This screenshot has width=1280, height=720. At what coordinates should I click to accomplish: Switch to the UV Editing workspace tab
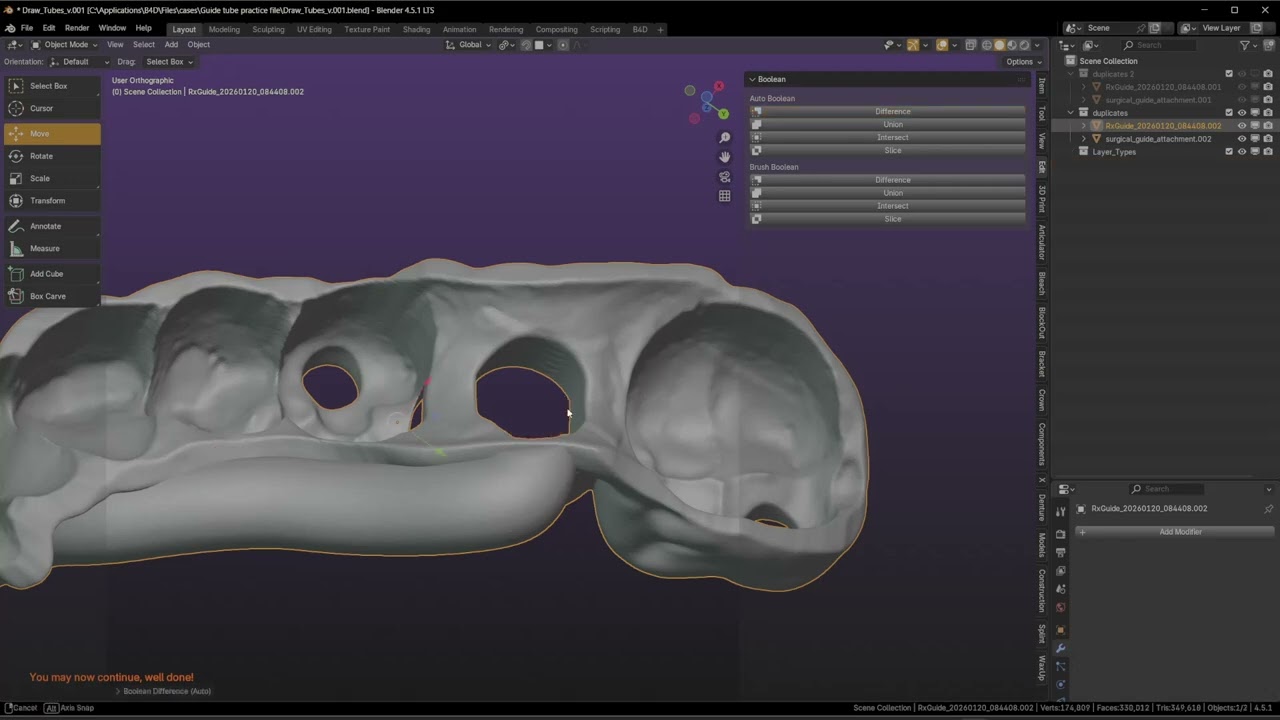(314, 29)
